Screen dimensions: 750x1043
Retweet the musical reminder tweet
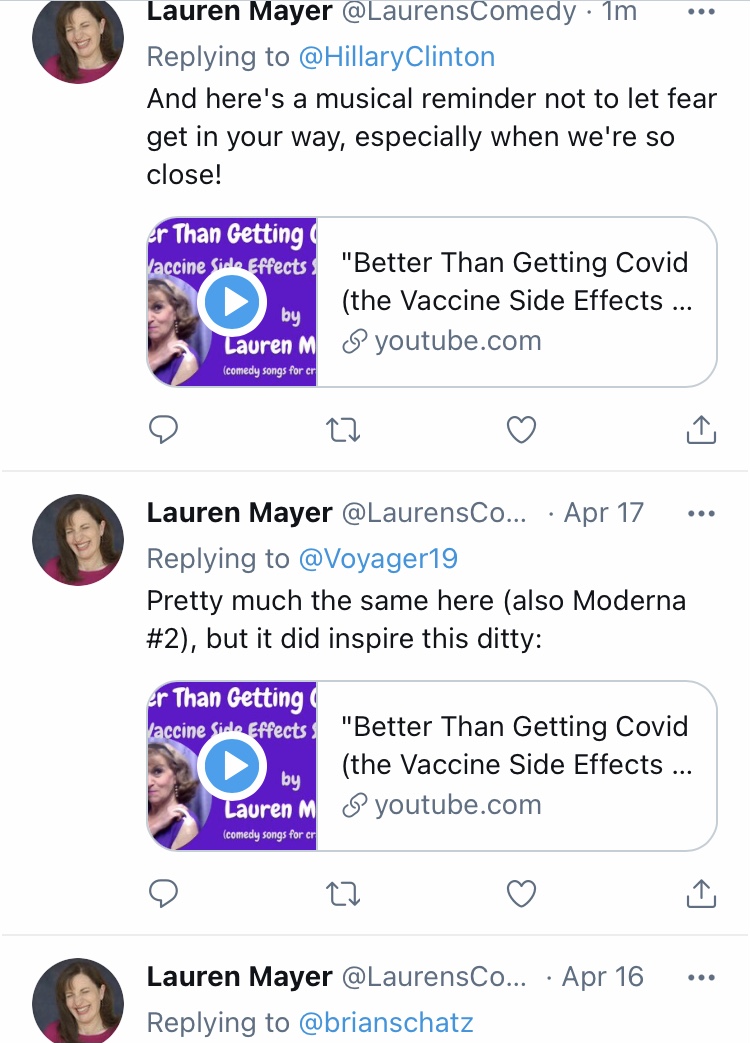pyautogui.click(x=344, y=430)
